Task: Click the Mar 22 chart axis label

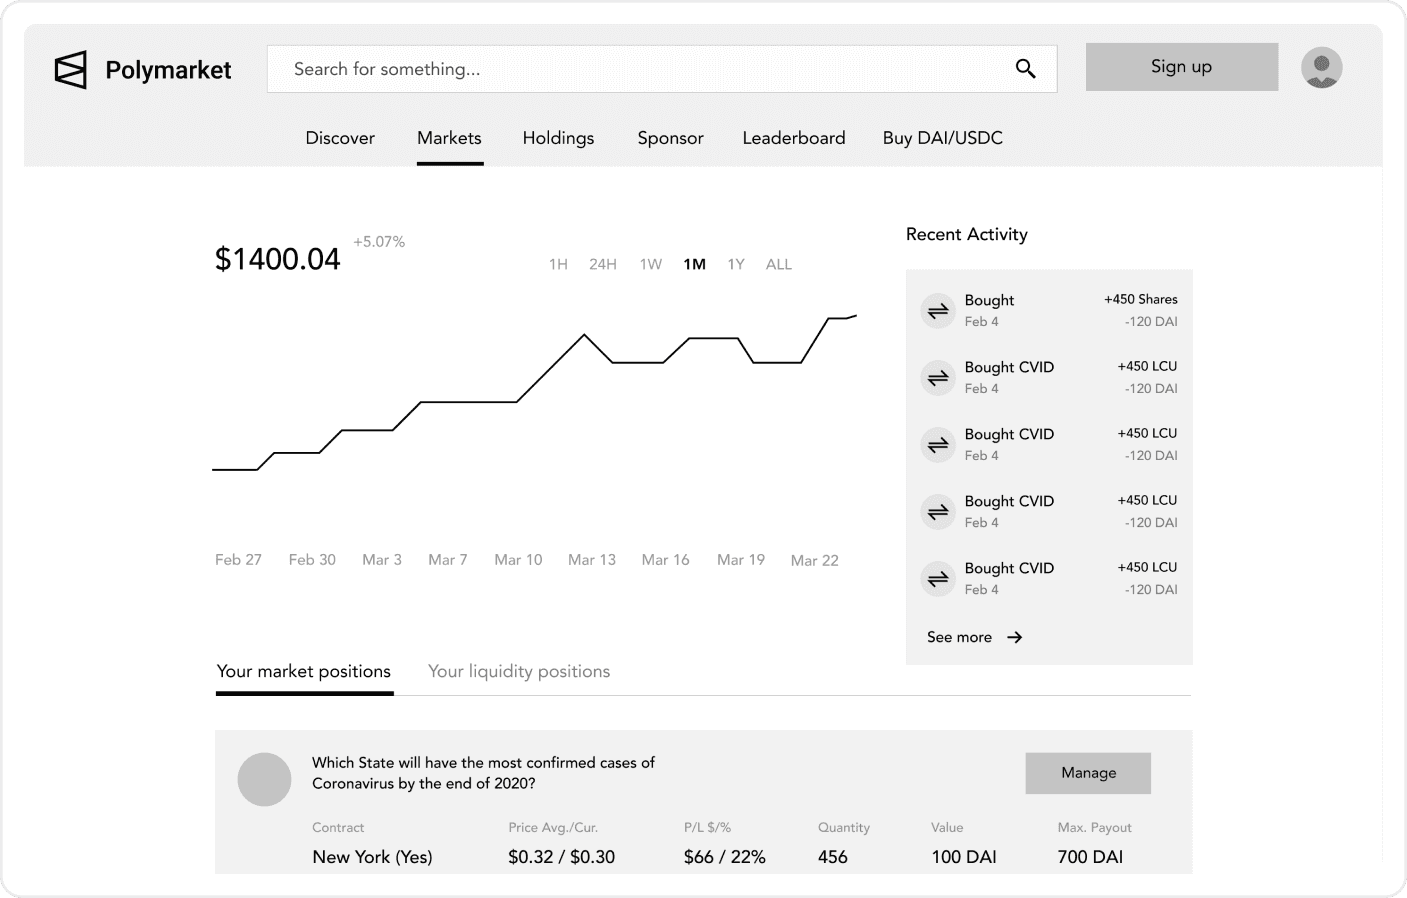Action: pos(814,560)
